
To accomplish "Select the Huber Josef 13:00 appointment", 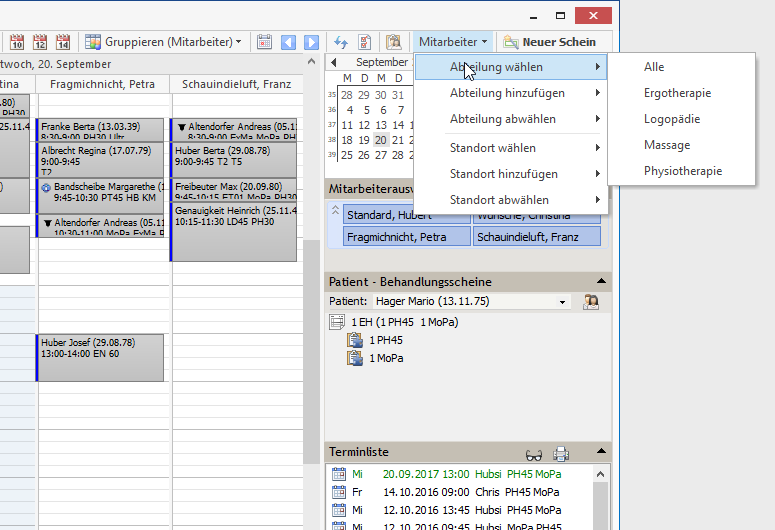I will [x=100, y=357].
